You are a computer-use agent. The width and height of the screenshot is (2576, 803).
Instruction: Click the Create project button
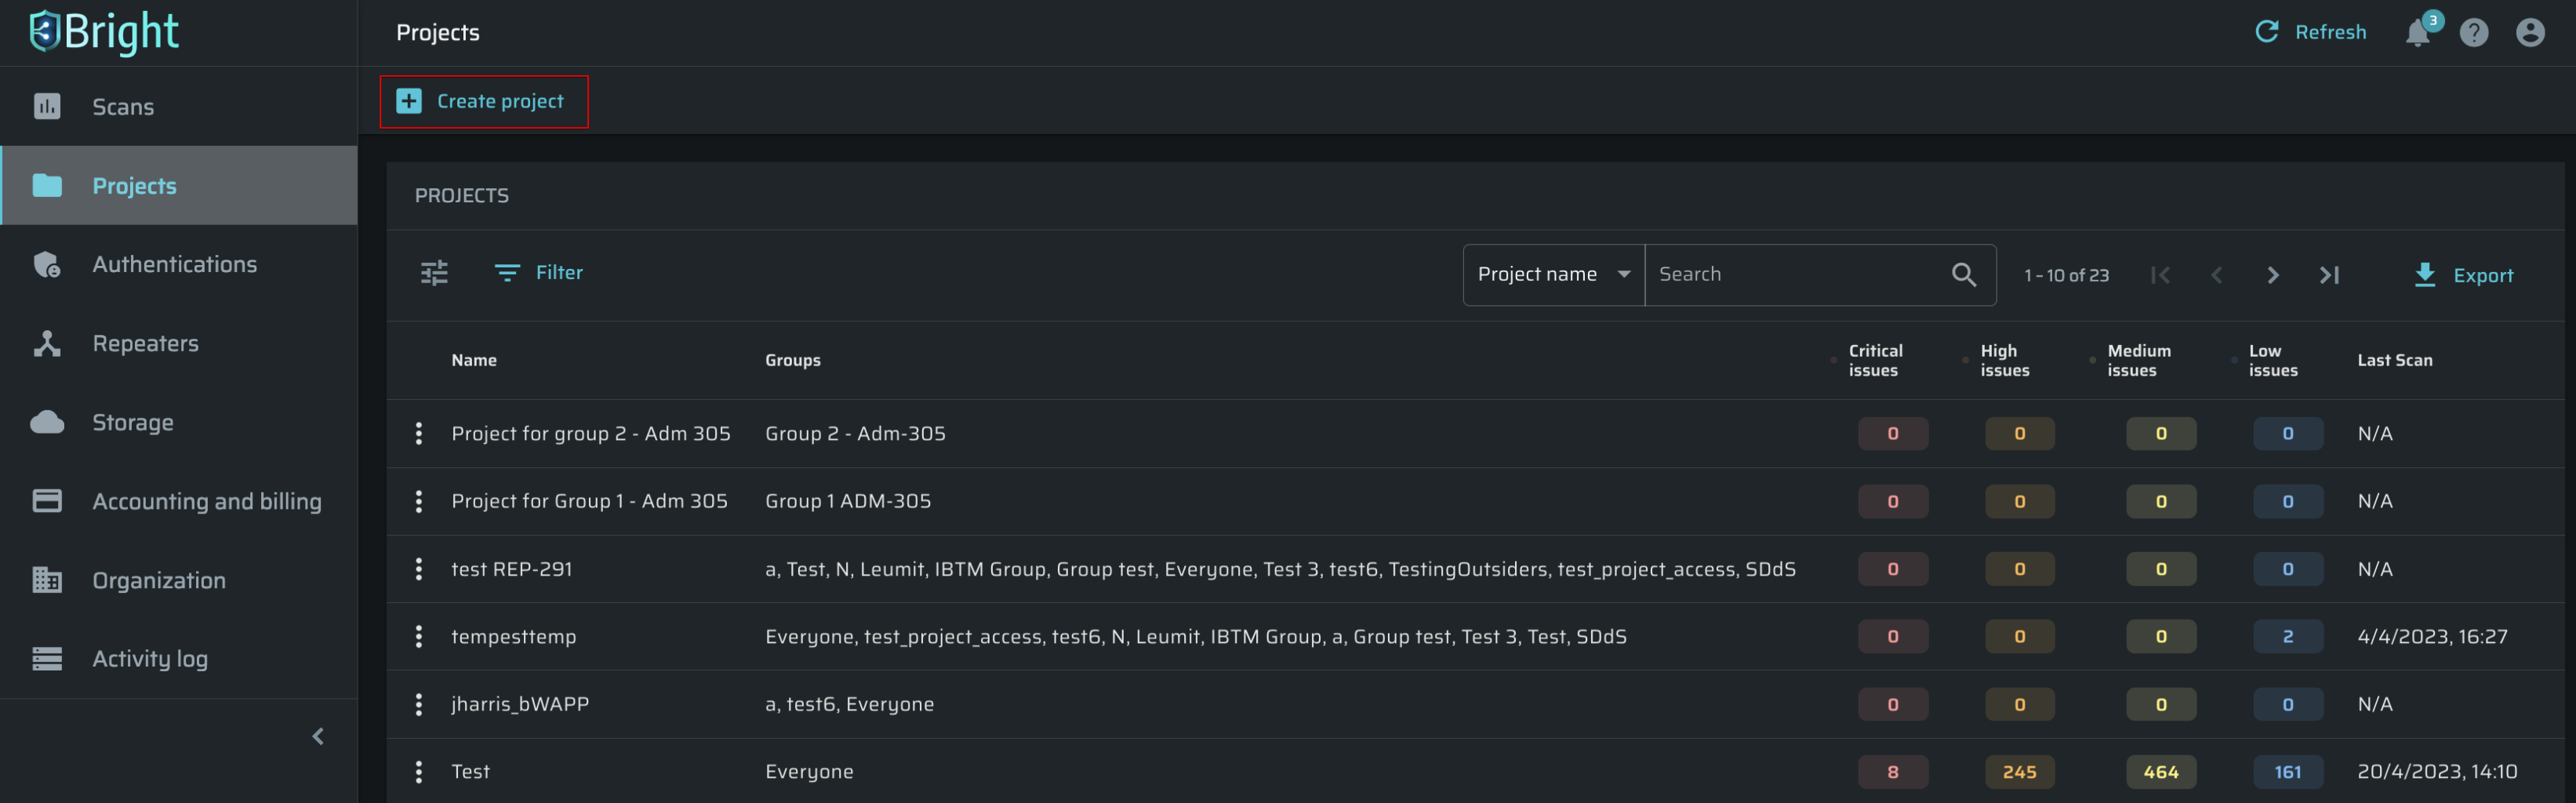(484, 101)
